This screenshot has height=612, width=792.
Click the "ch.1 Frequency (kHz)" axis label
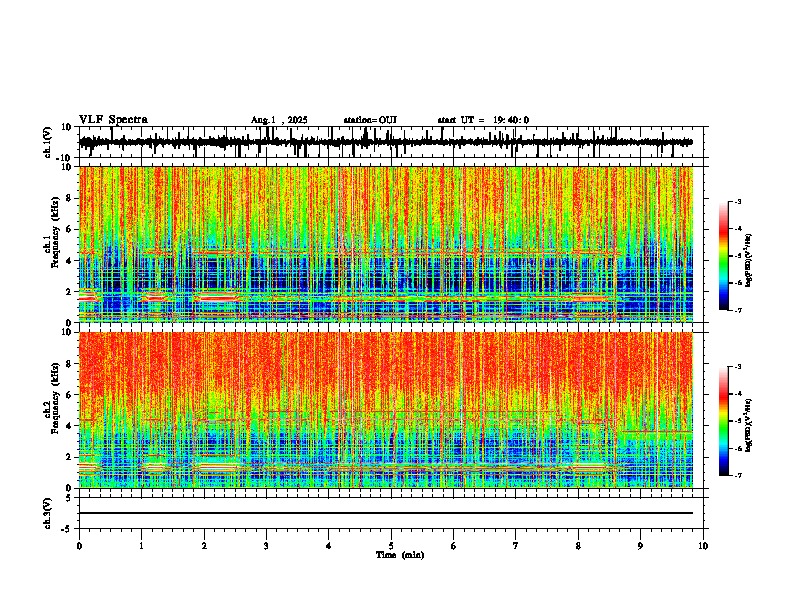pyautogui.click(x=51, y=232)
